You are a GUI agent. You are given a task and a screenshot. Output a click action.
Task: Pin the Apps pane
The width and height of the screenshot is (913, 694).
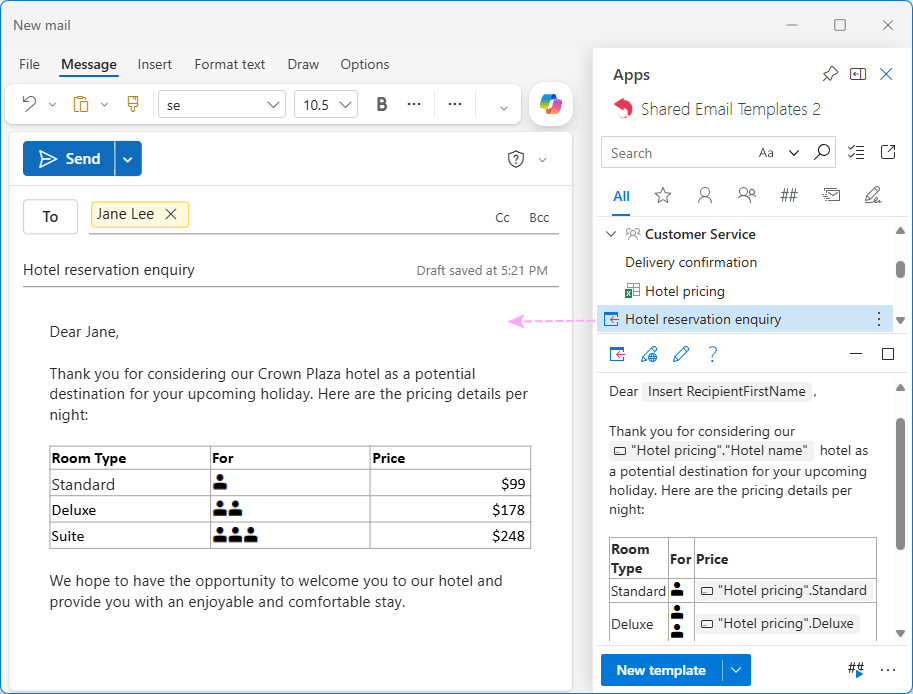(x=830, y=74)
